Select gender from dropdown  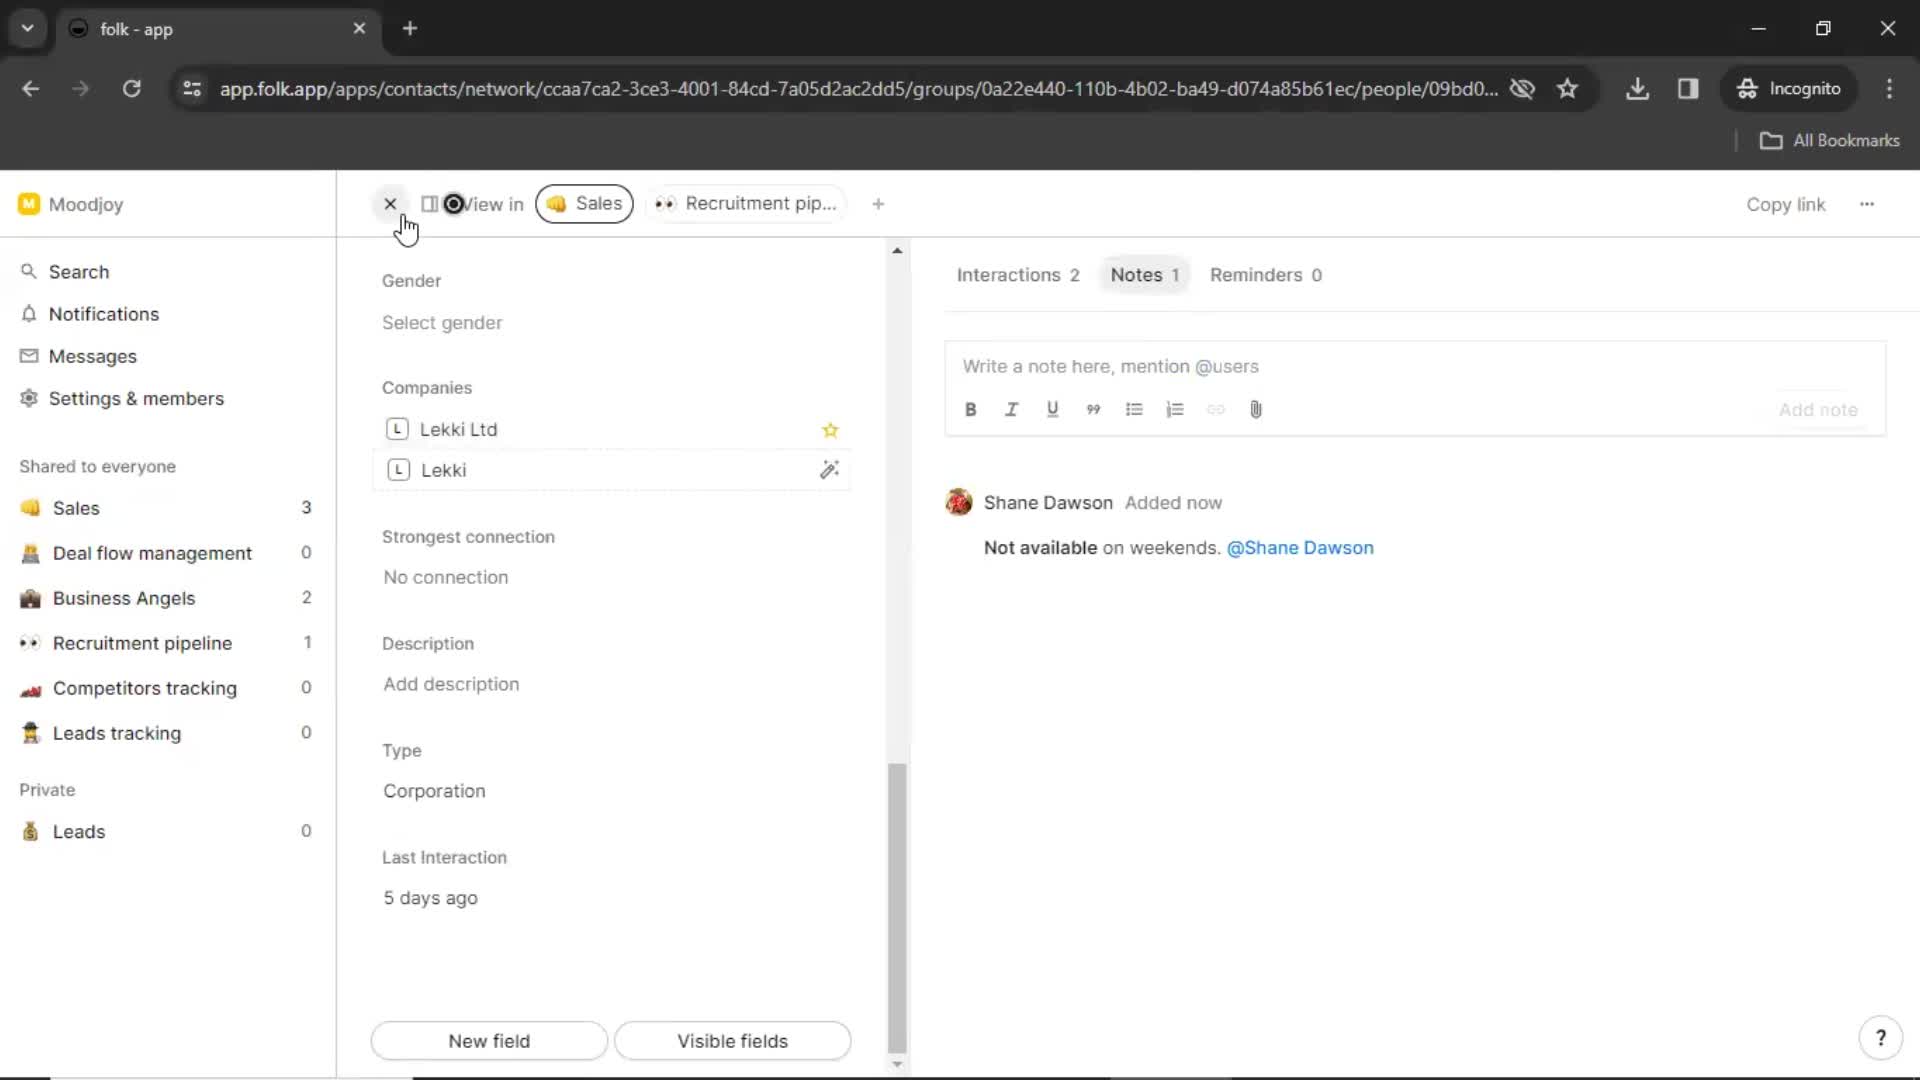click(x=442, y=322)
